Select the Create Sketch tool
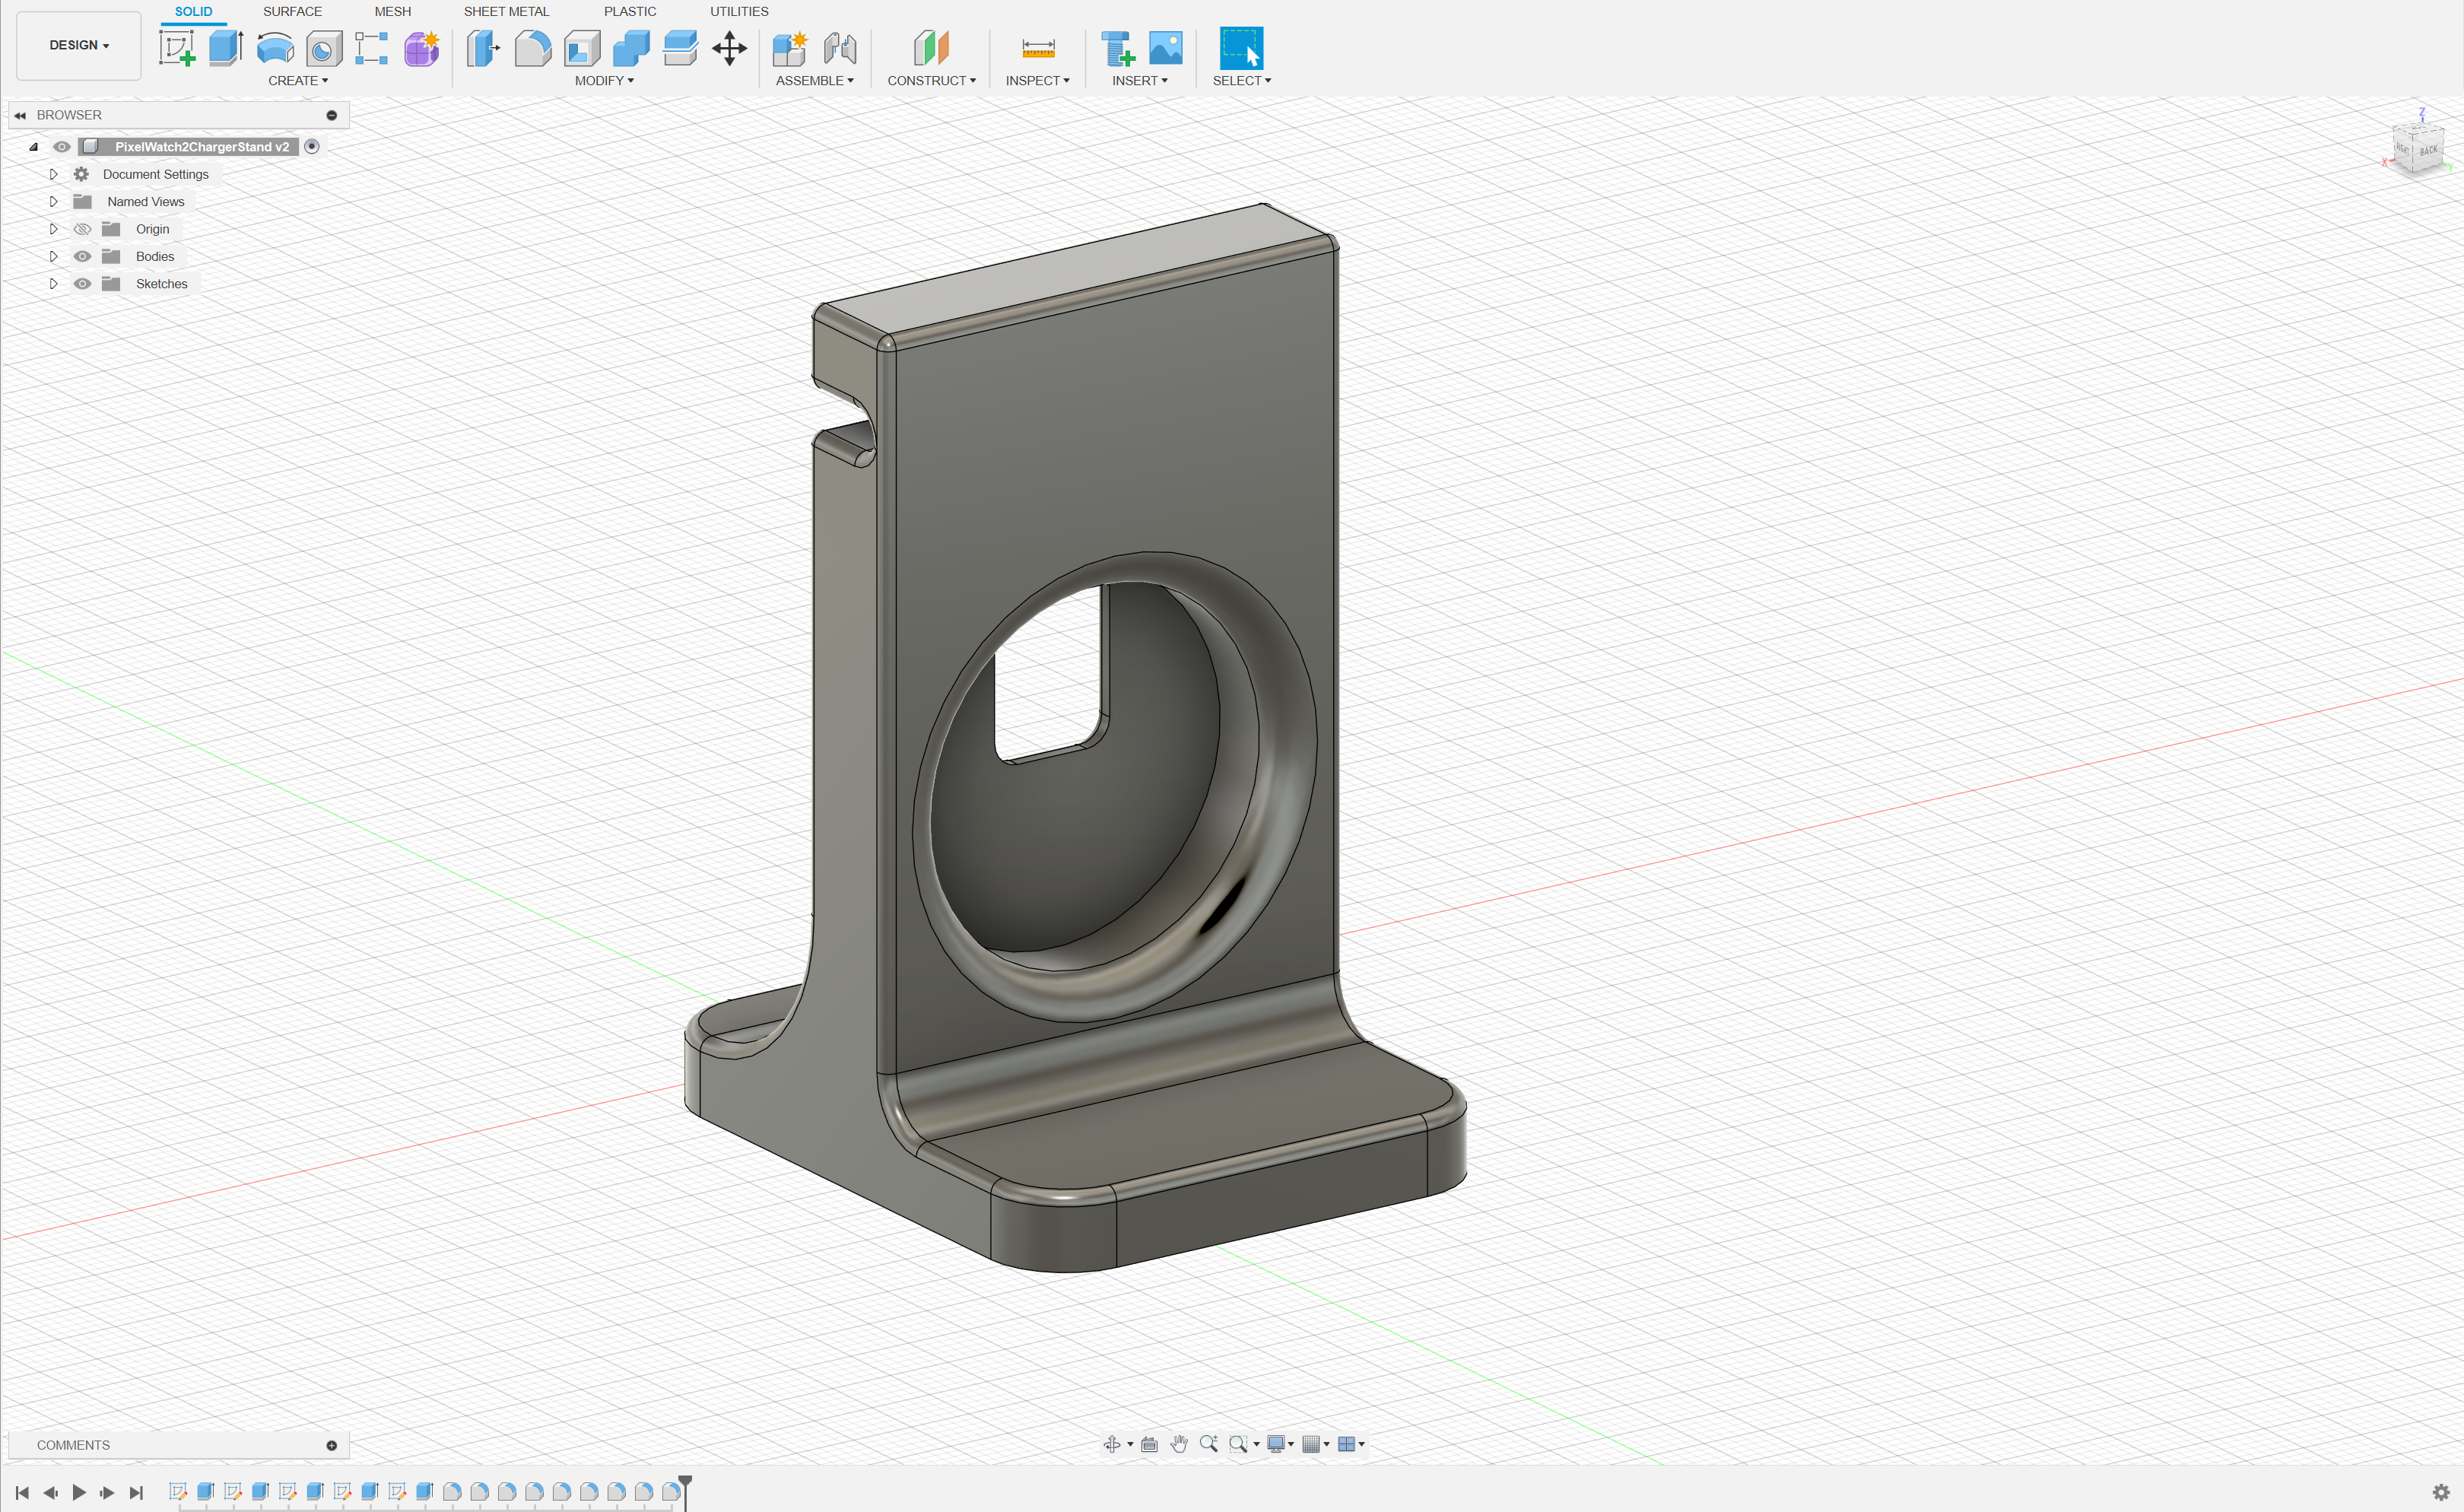Viewport: 2464px width, 1512px height. 177,48
